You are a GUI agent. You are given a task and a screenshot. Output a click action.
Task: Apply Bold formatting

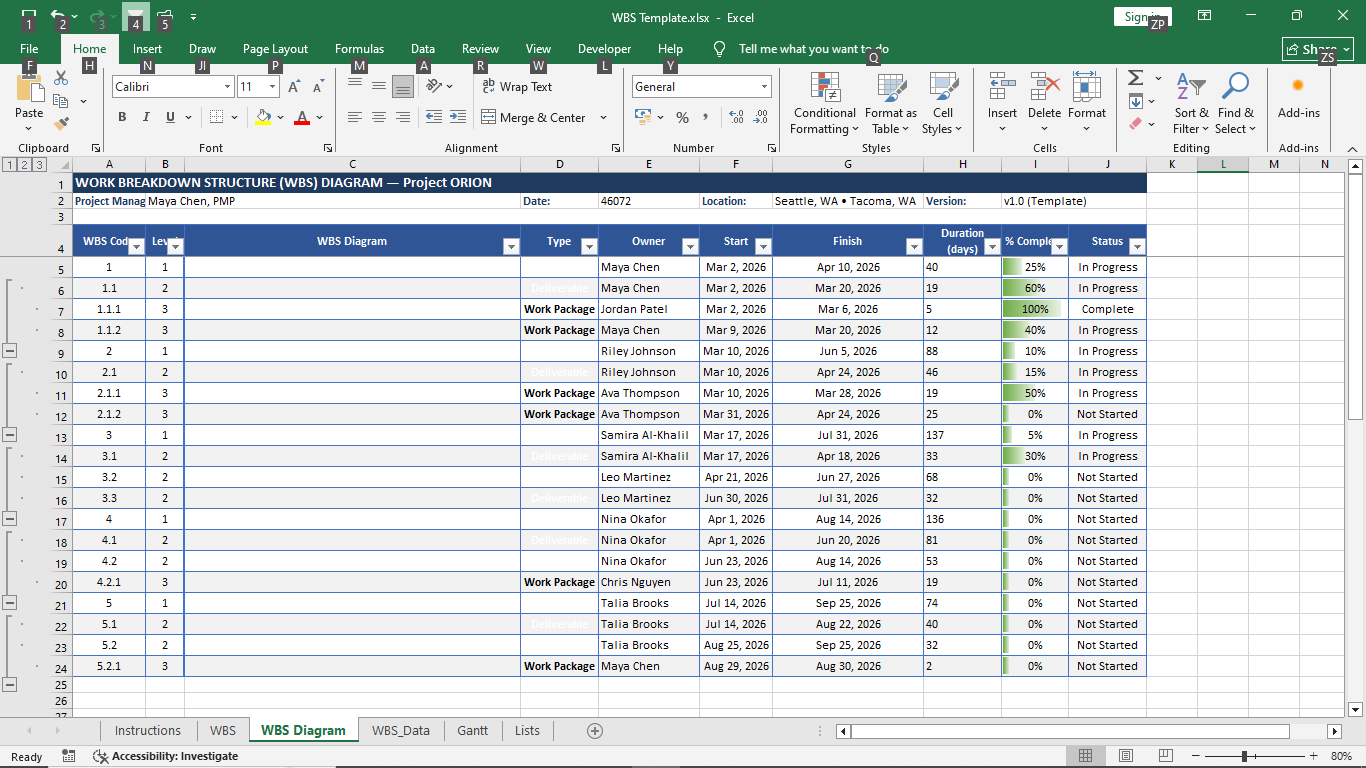pos(122,117)
